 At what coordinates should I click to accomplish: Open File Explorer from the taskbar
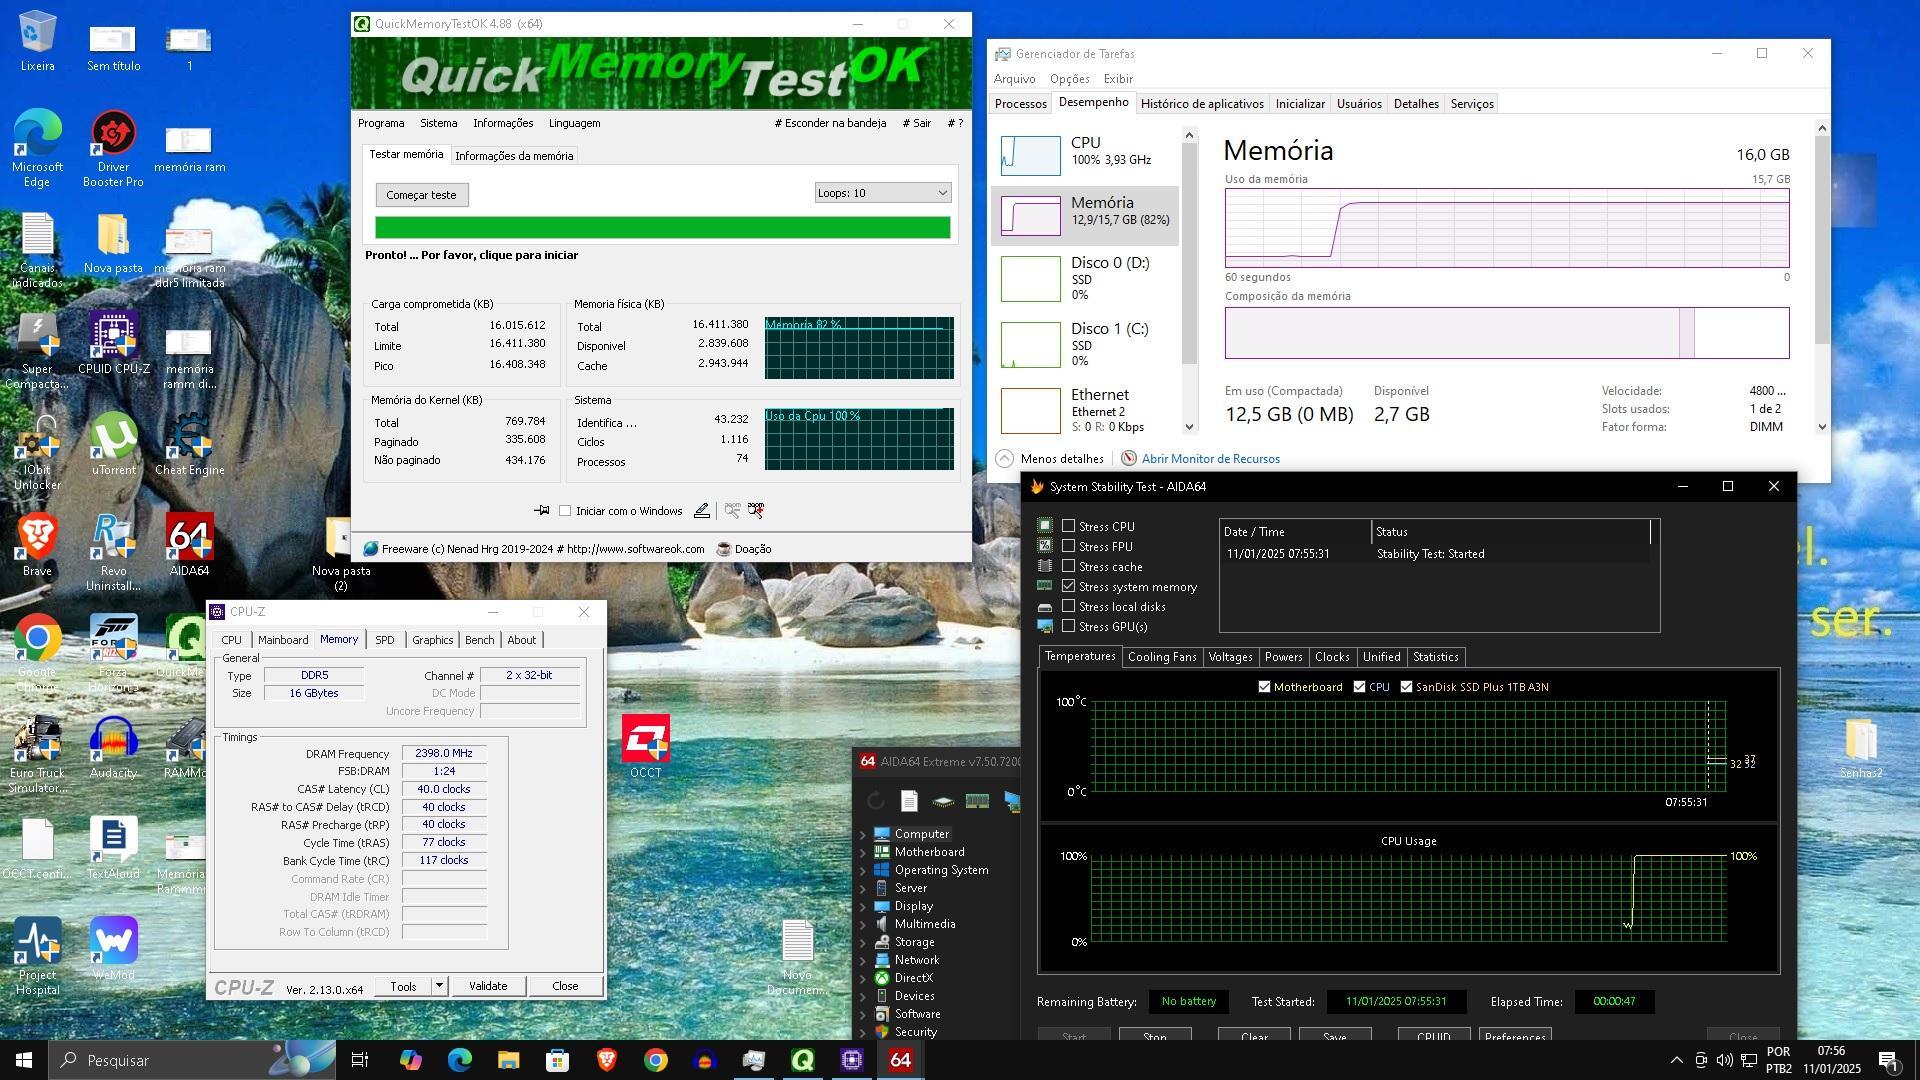point(508,1060)
